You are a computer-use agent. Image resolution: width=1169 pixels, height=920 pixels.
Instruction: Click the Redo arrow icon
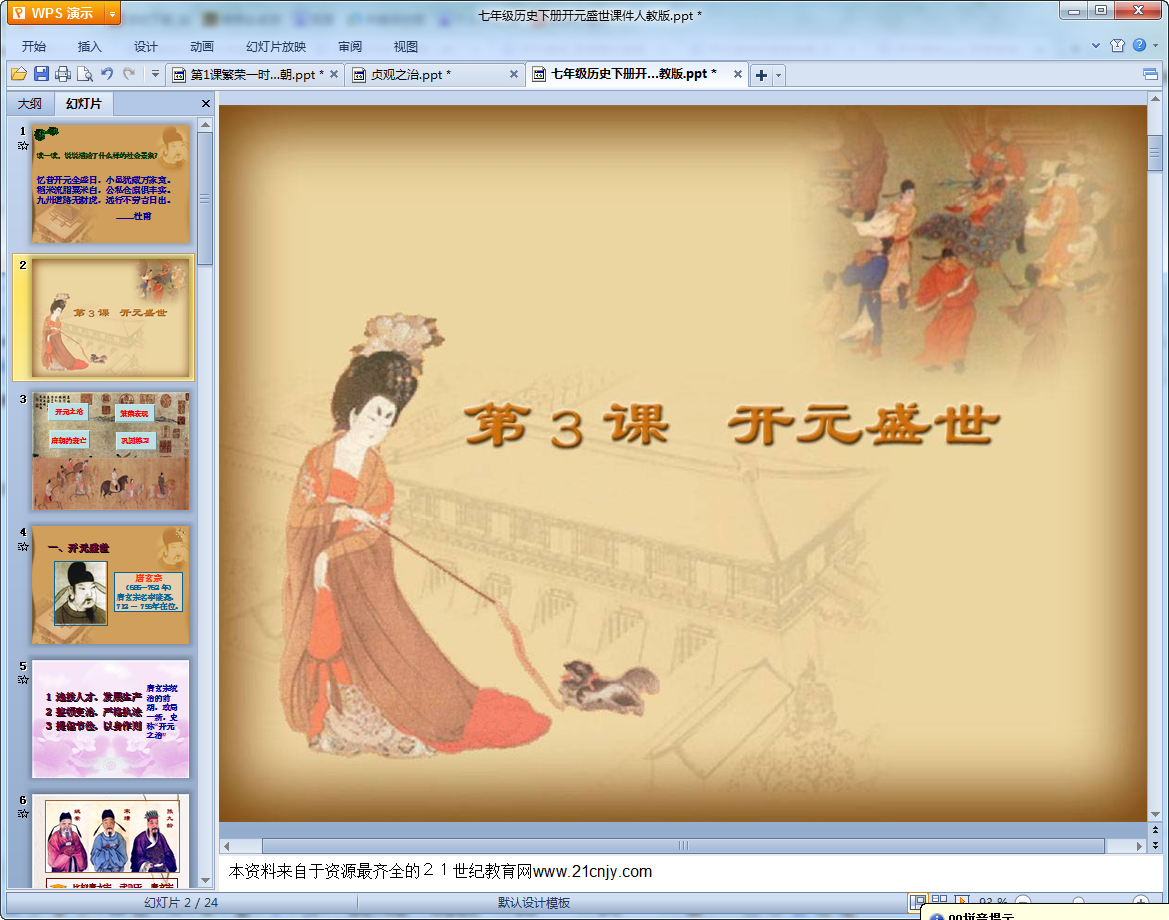(129, 74)
